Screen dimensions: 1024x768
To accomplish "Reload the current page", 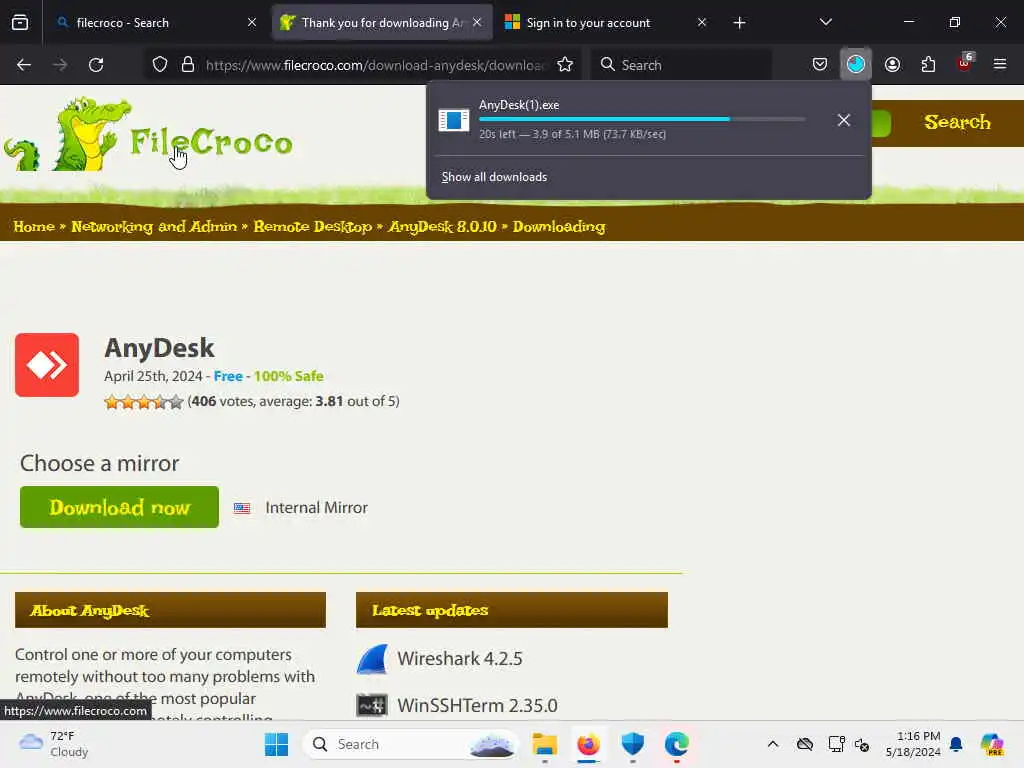I will coord(96,65).
